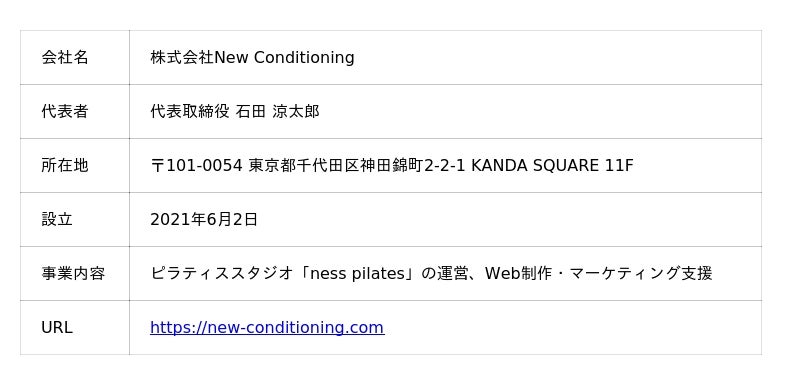800x385 pixels.
Task: Click the 会社名 label cell
Action: [74, 57]
